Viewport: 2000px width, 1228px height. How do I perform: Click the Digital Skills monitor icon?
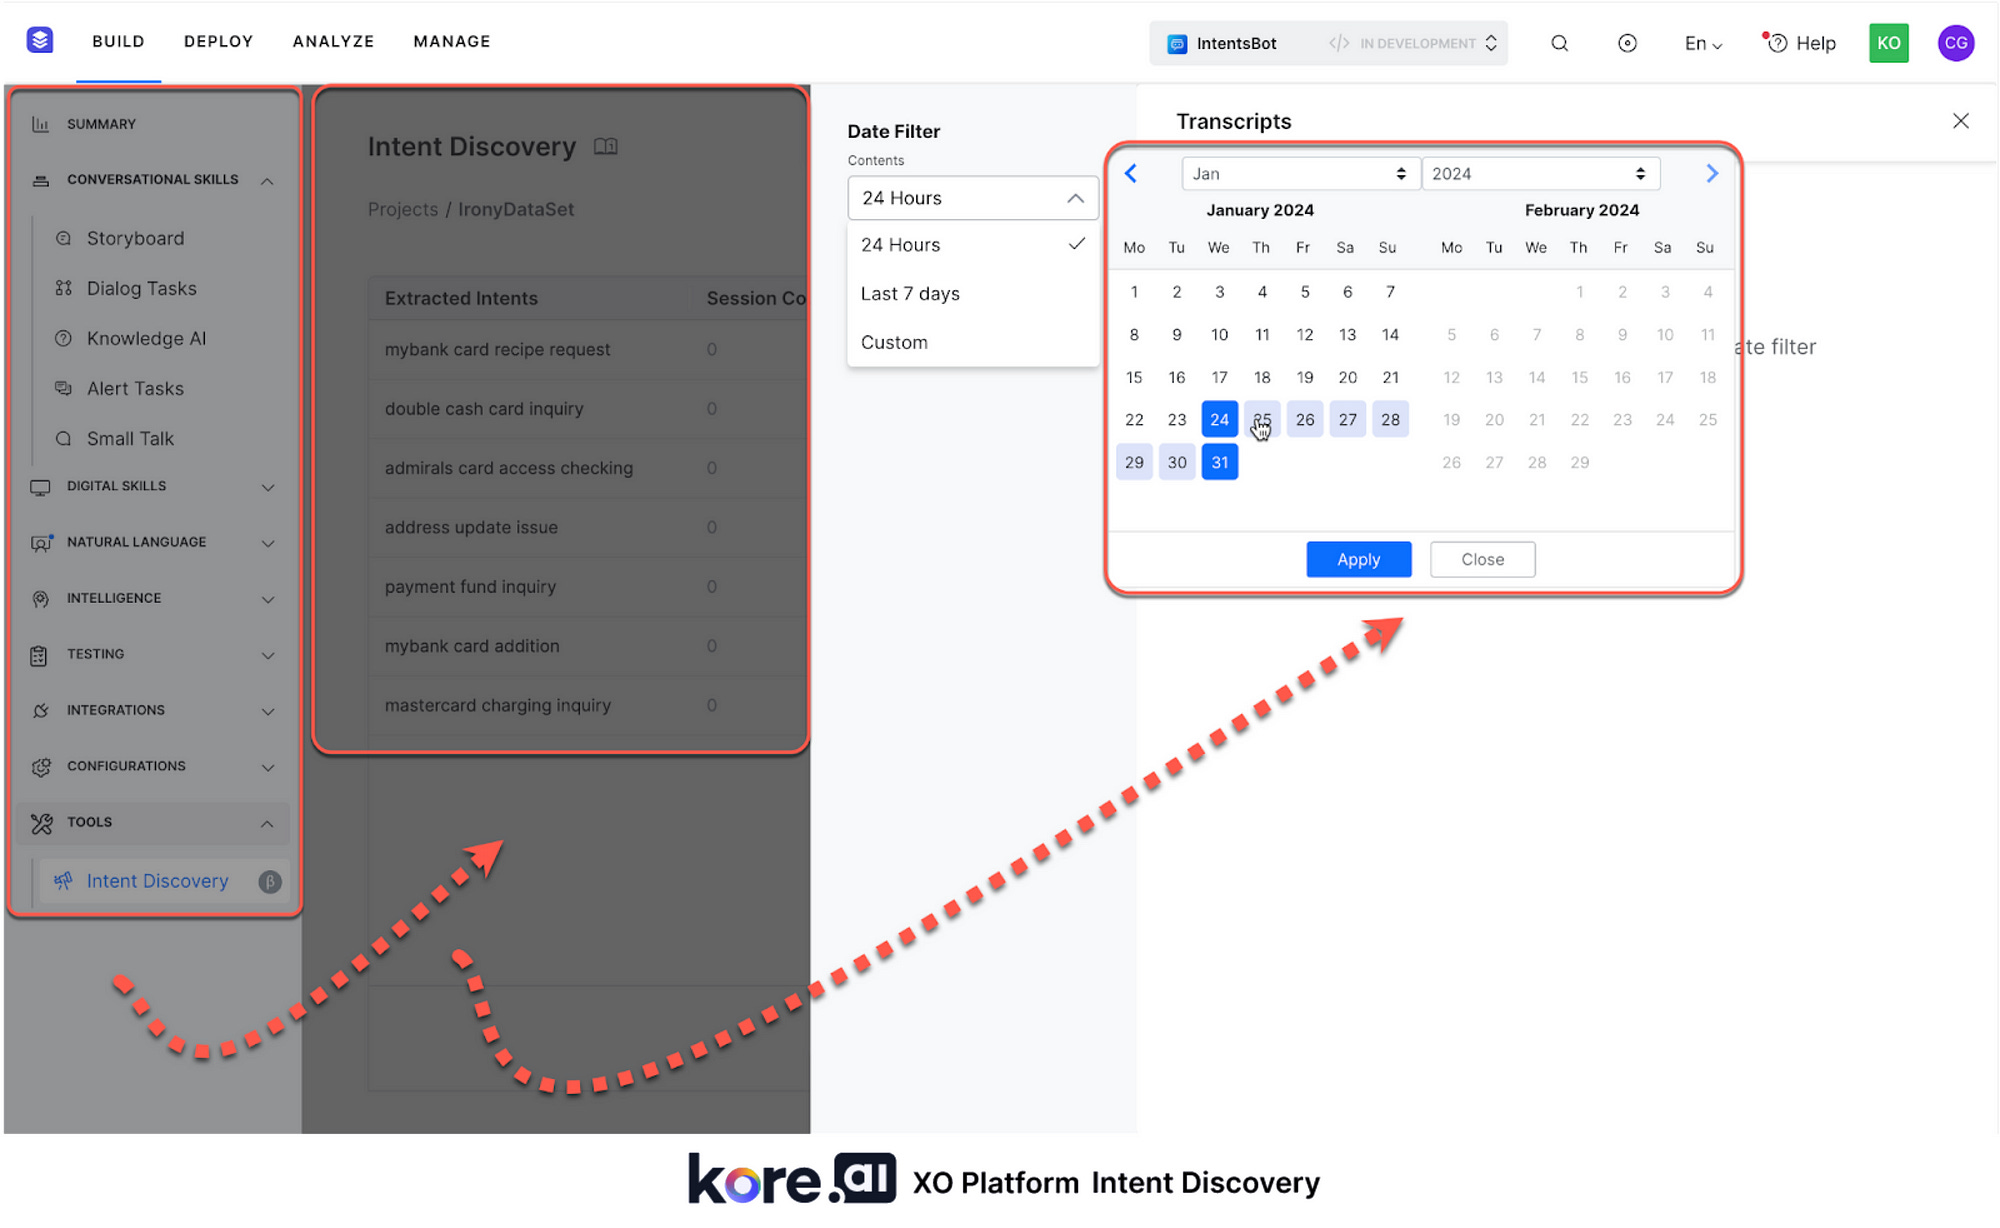(x=41, y=487)
